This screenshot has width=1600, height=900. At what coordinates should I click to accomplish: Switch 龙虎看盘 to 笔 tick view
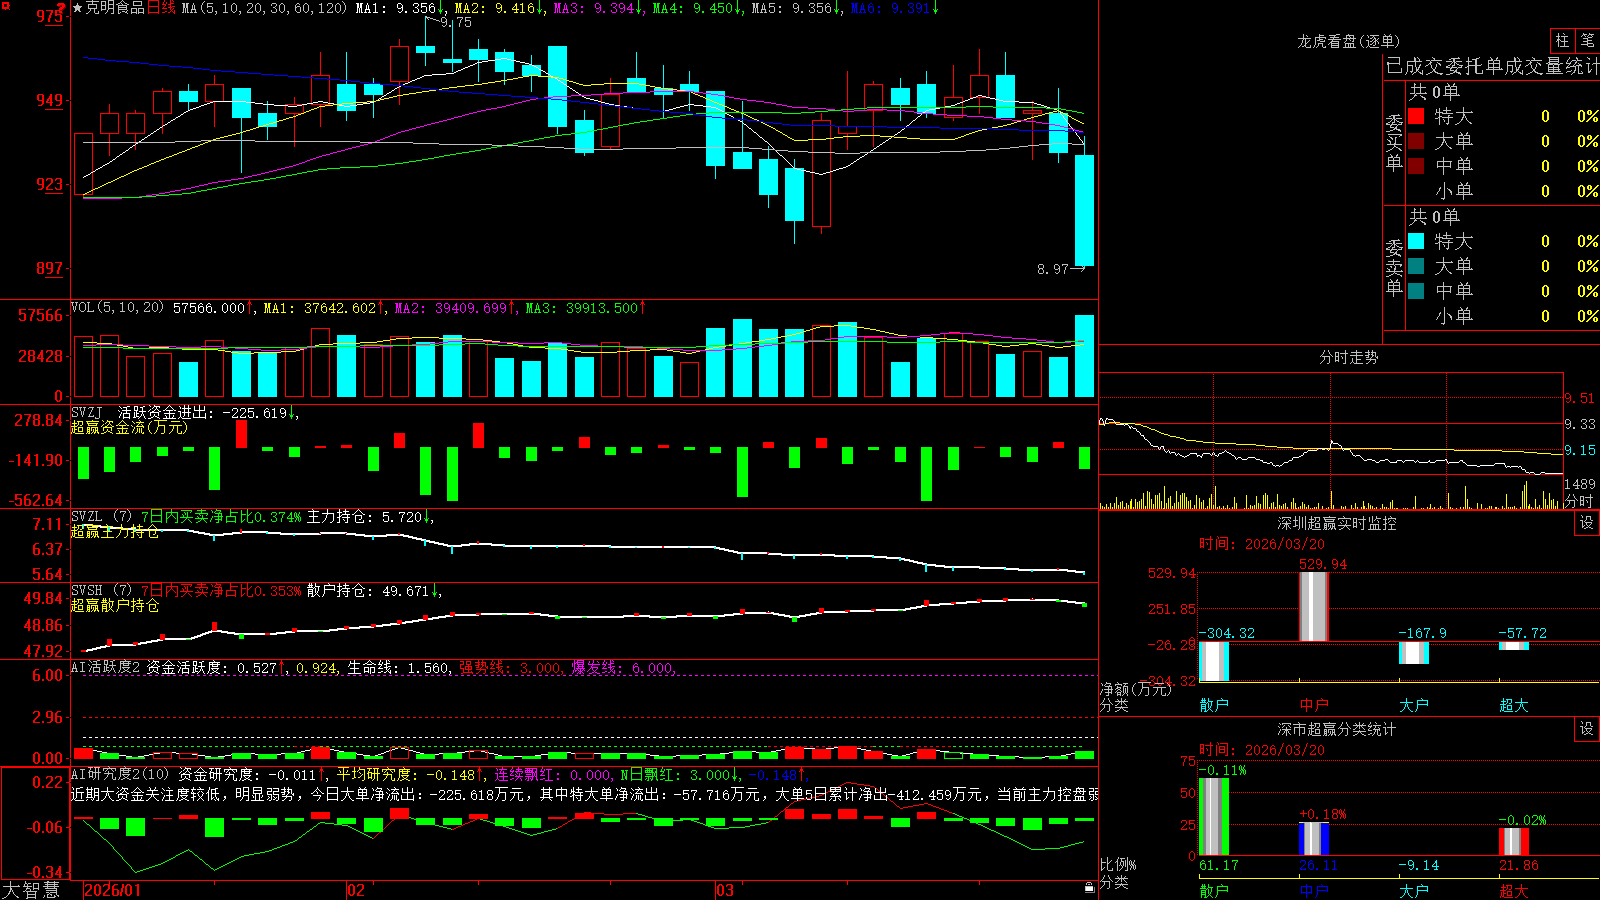1587,40
